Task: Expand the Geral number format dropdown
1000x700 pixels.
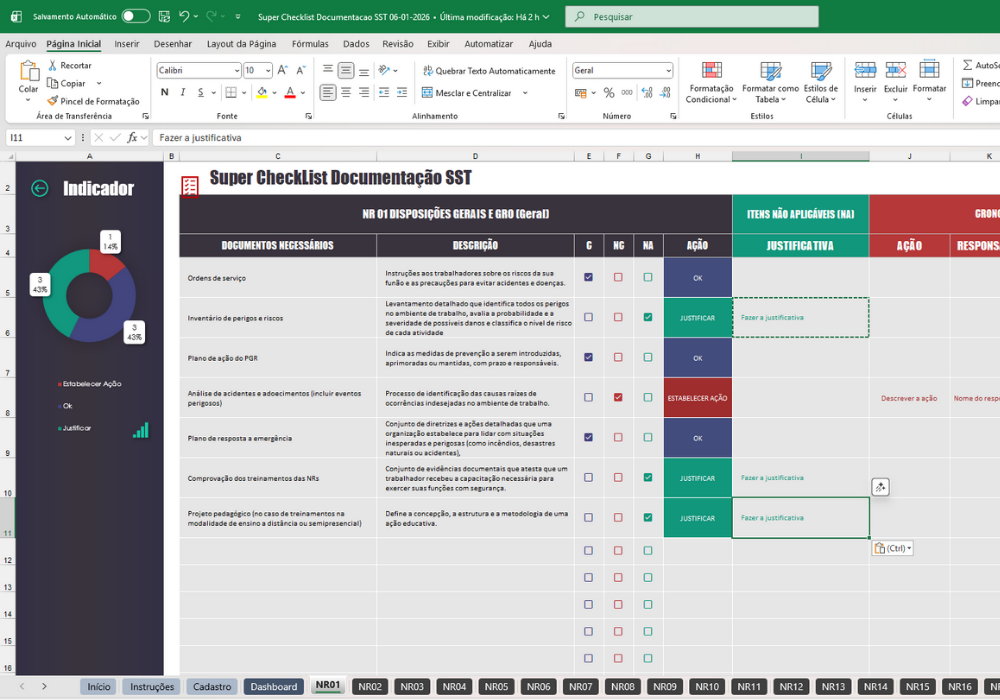Action: [x=668, y=71]
